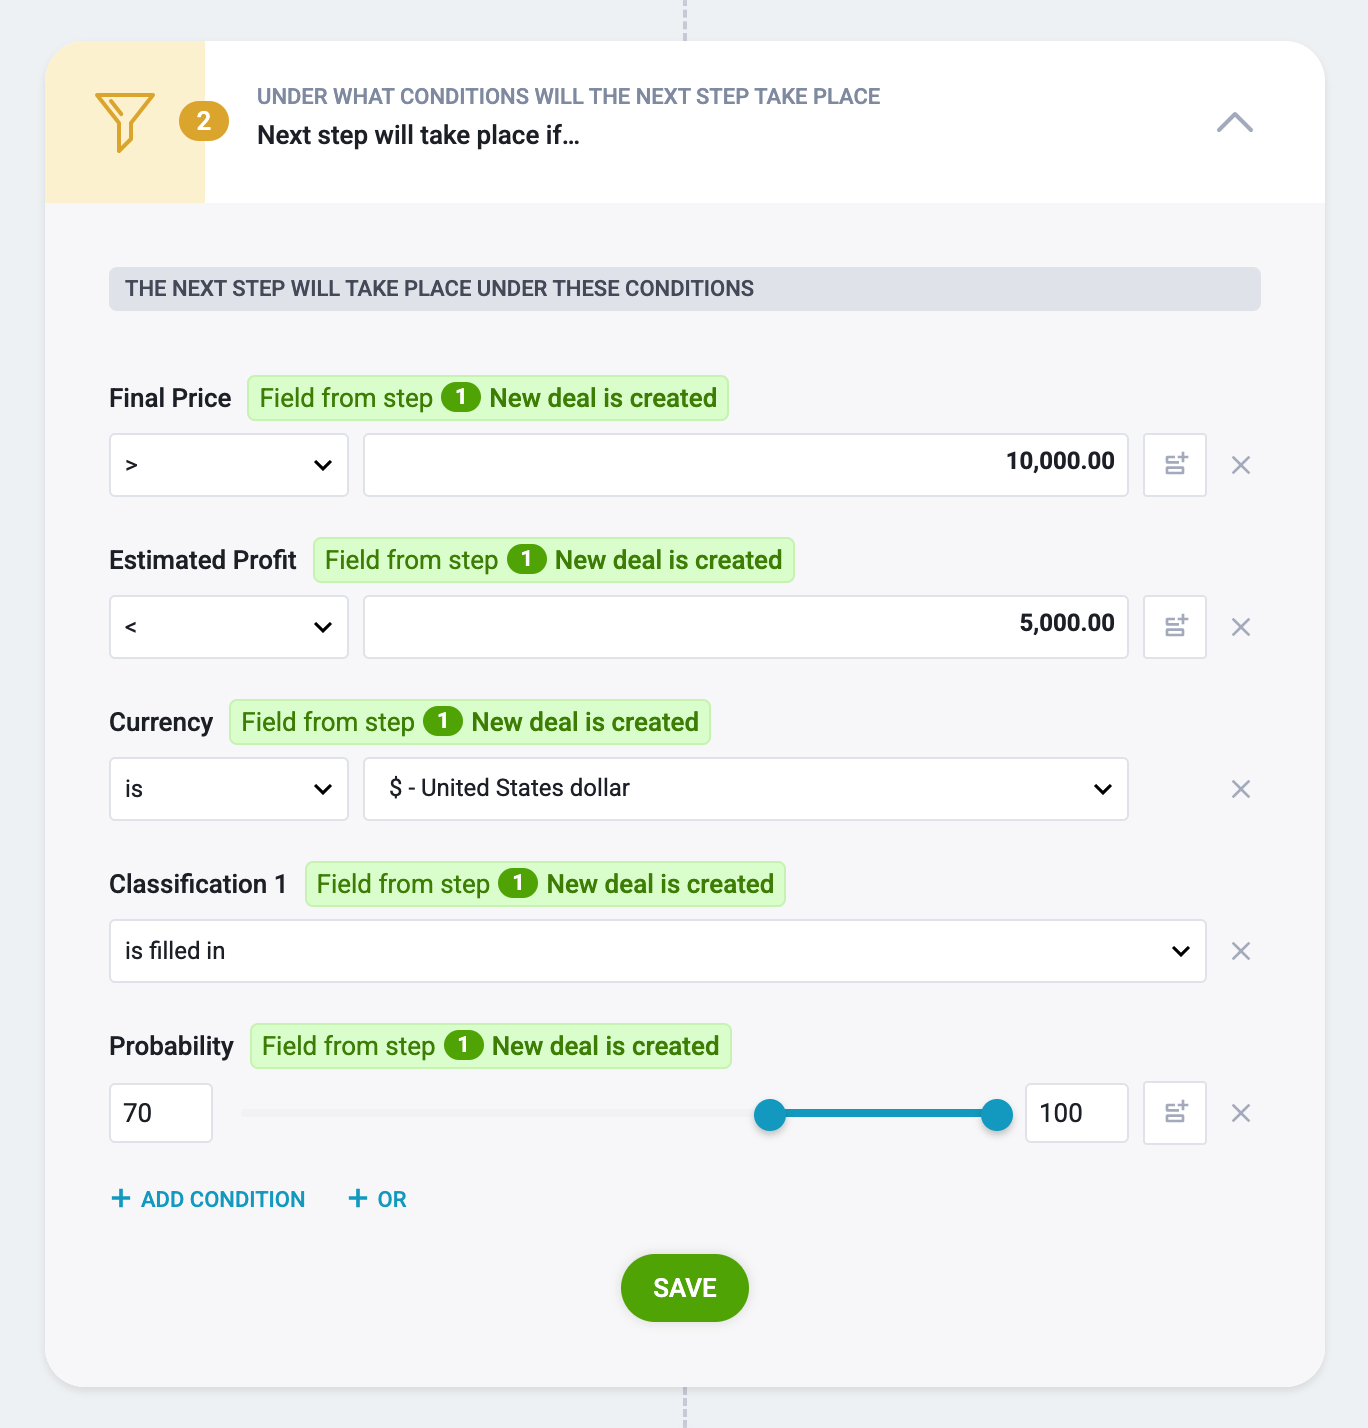This screenshot has width=1368, height=1428.
Task: Click insert-field icon next to Final Price value
Action: click(1175, 465)
